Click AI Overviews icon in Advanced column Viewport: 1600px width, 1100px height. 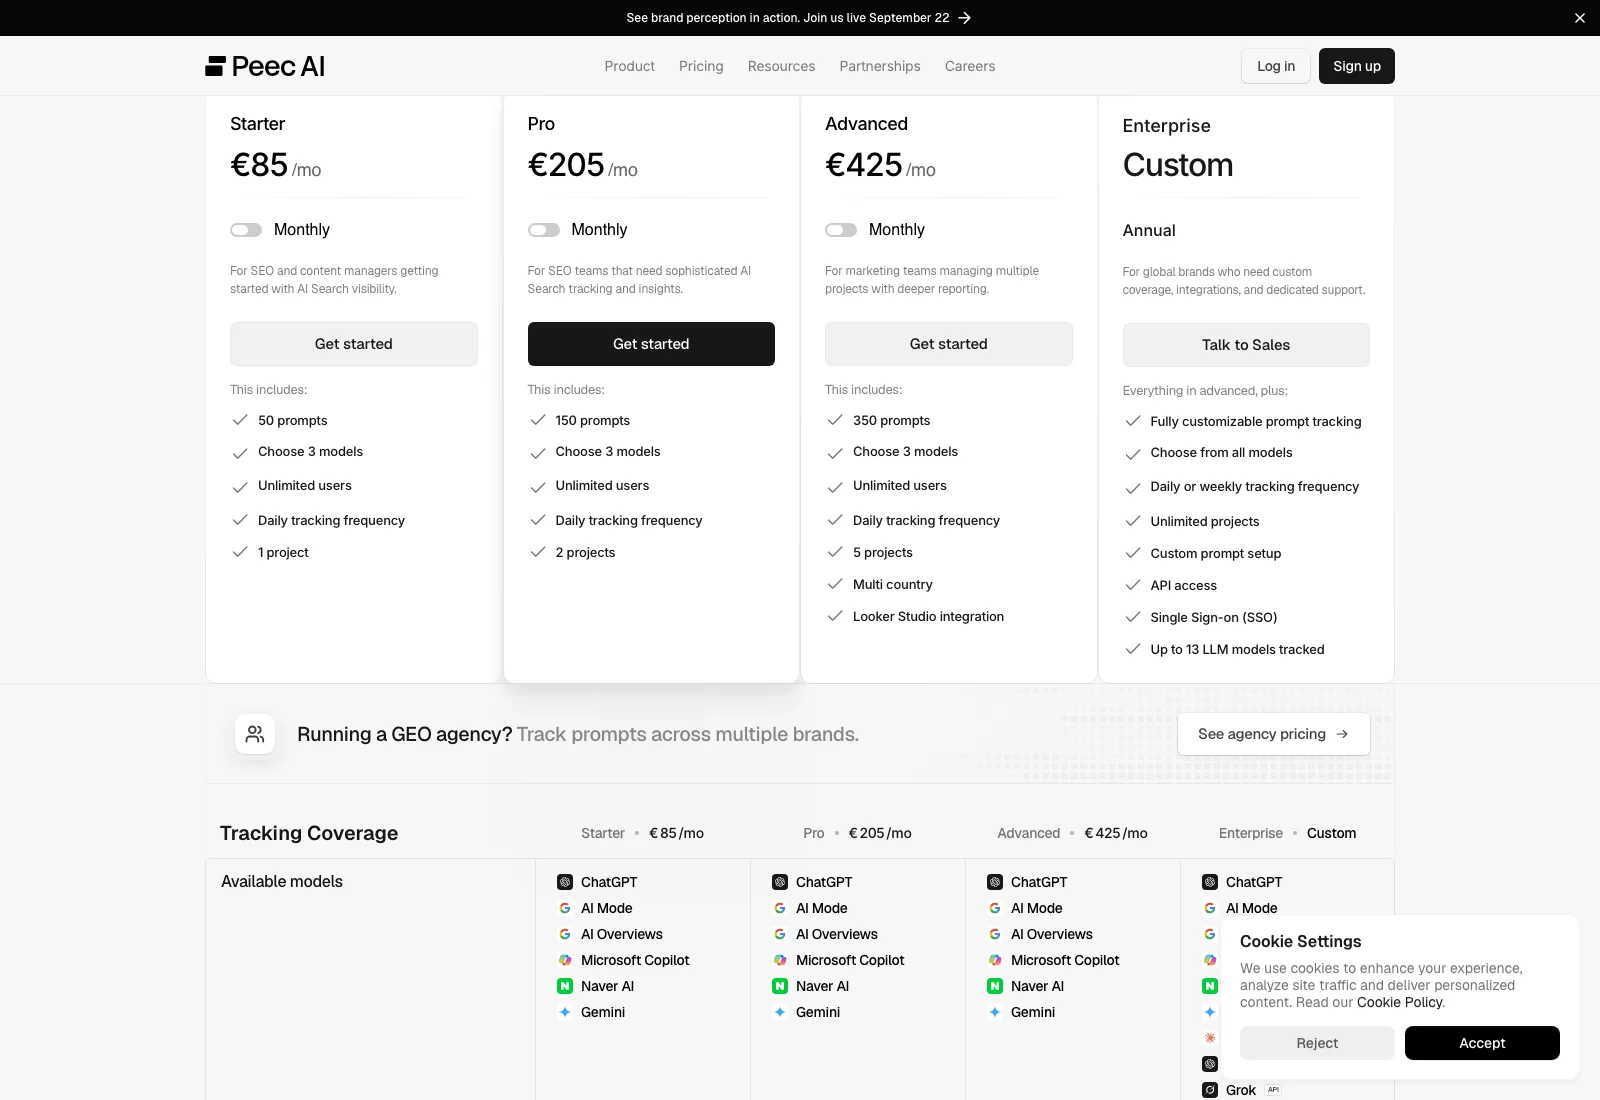click(995, 934)
